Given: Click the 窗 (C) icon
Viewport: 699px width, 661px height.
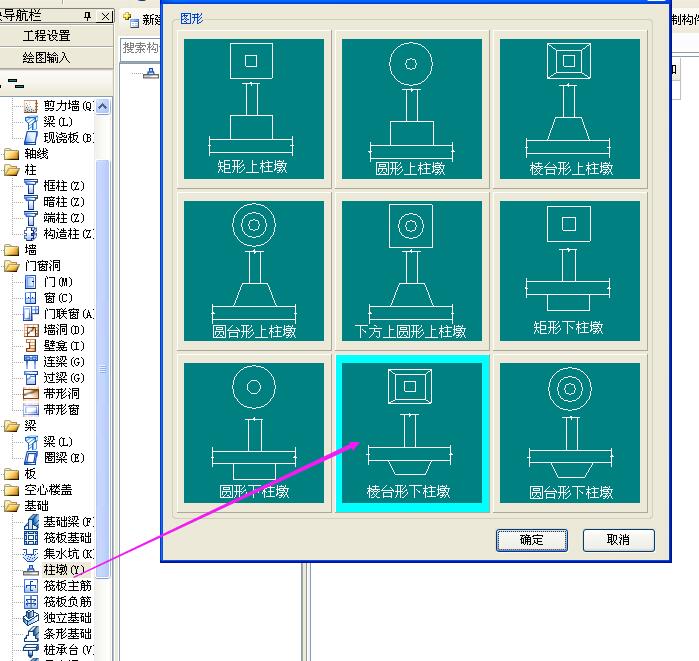Looking at the screenshot, I should pos(30,298).
